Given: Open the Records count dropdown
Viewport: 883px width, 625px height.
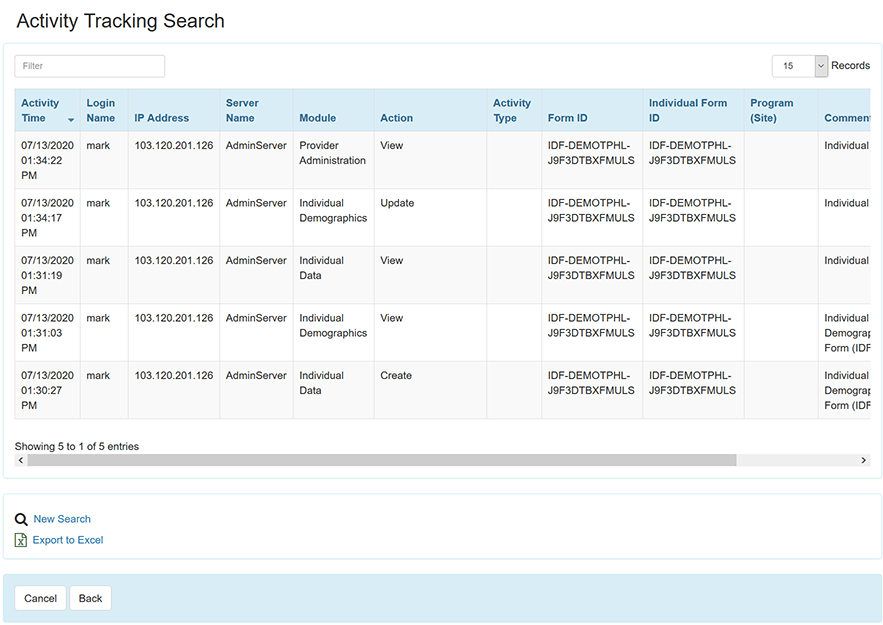Looking at the screenshot, I should 800,66.
